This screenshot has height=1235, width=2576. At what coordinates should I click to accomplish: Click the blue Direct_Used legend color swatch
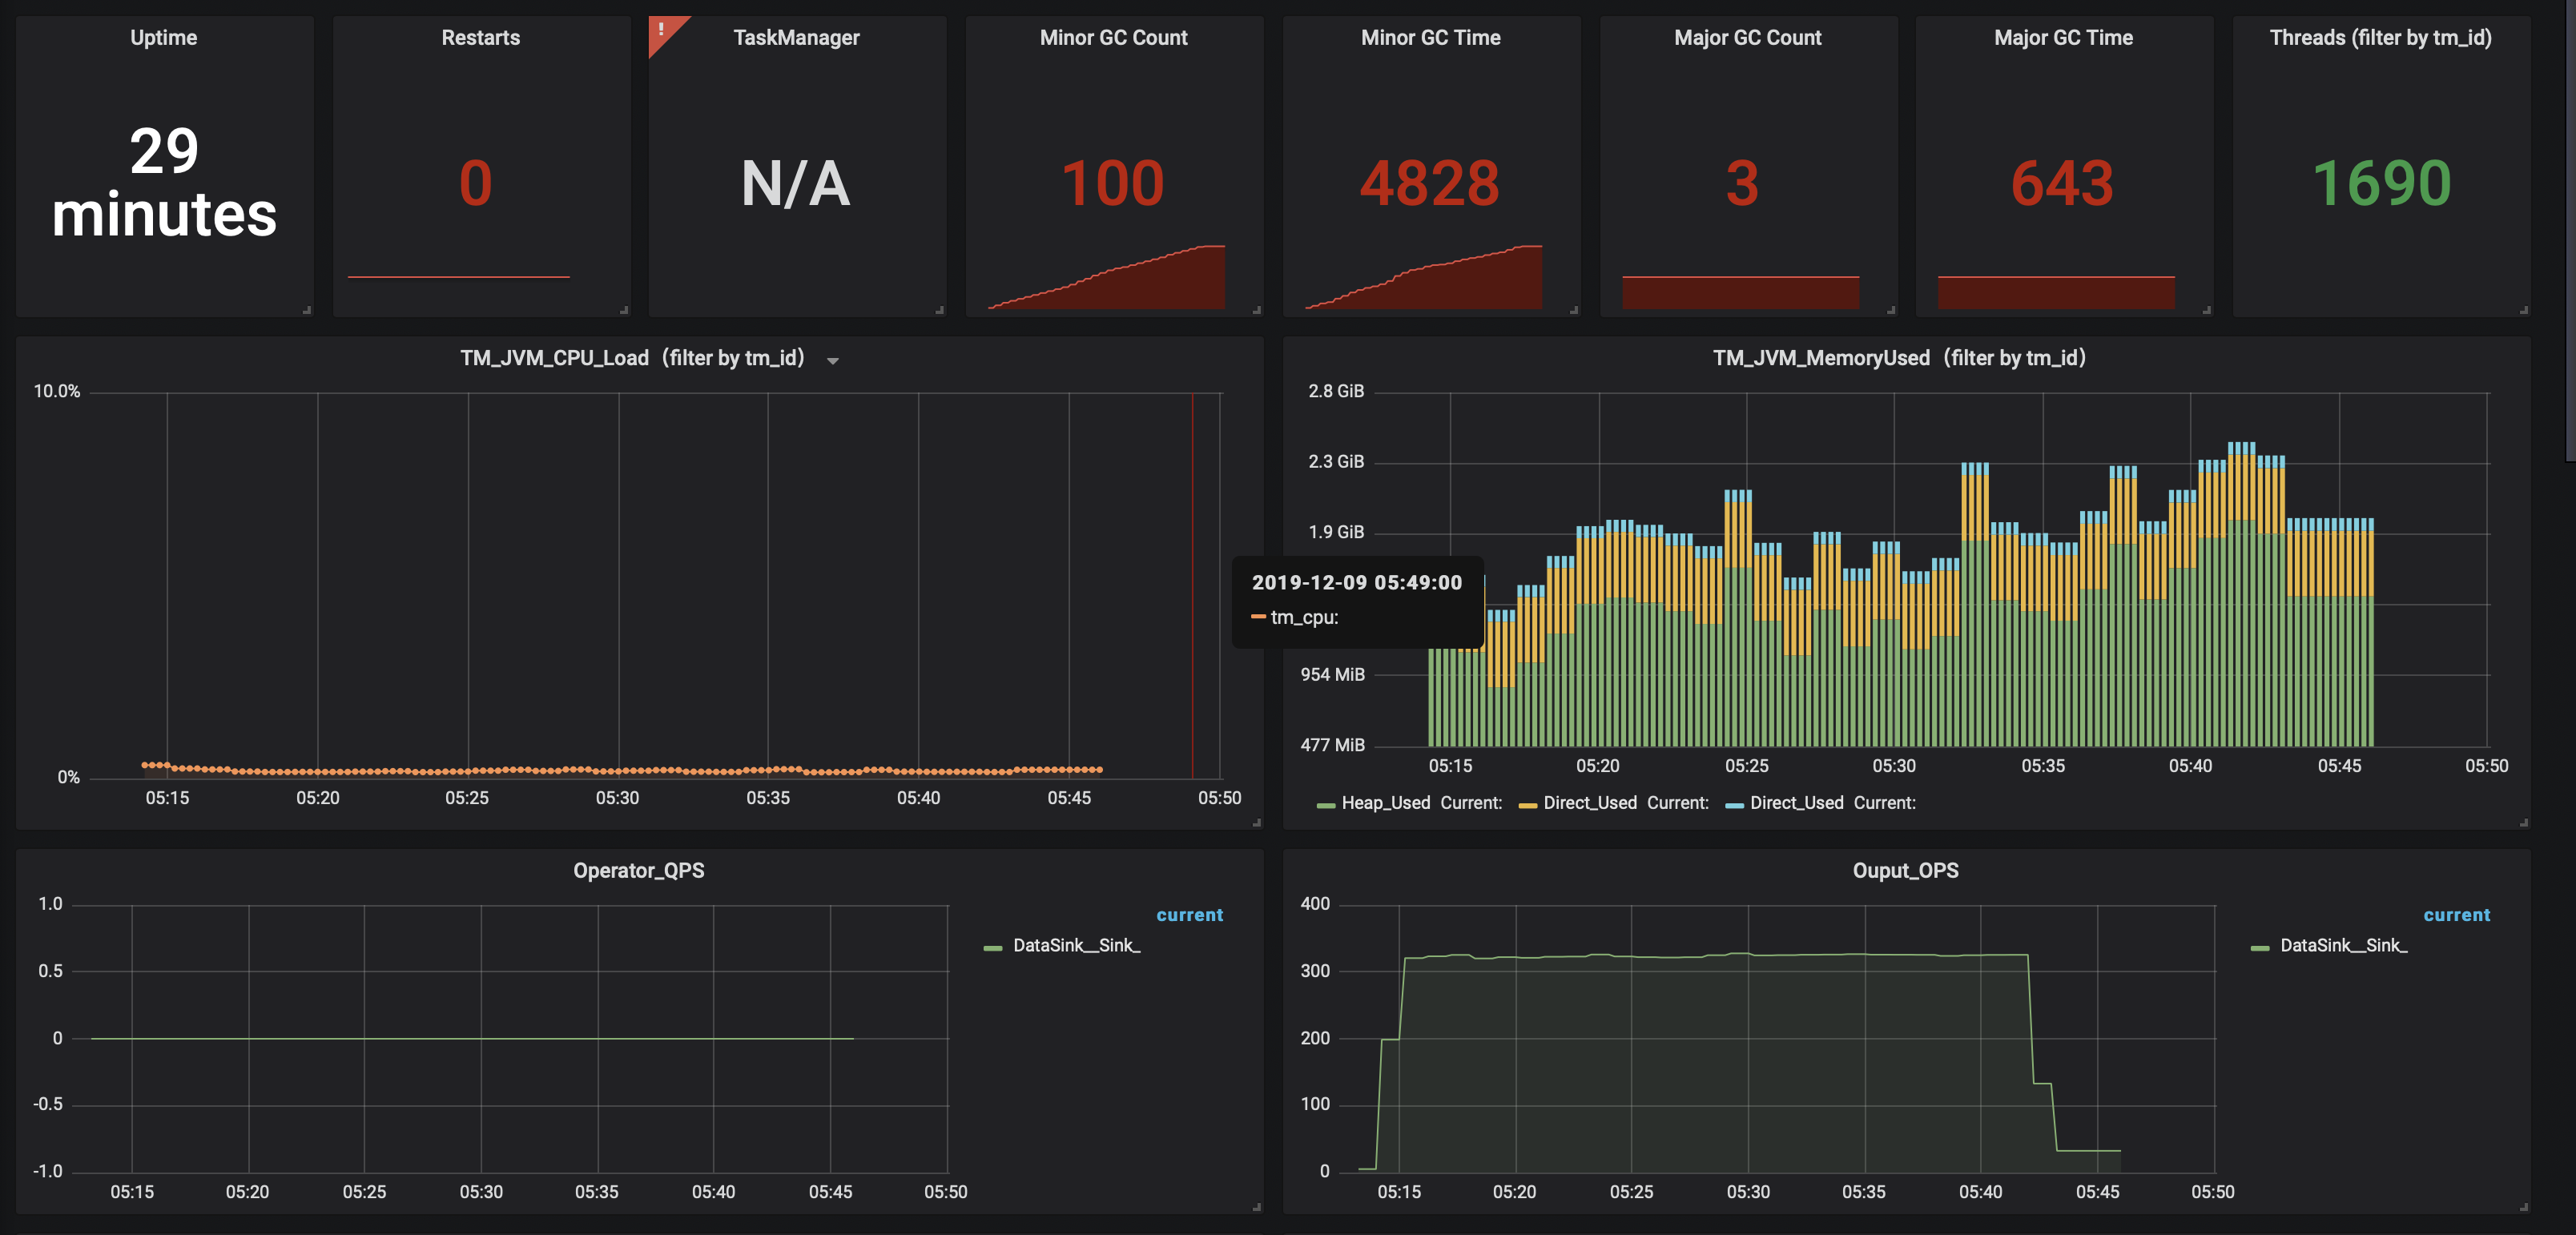(x=1735, y=804)
